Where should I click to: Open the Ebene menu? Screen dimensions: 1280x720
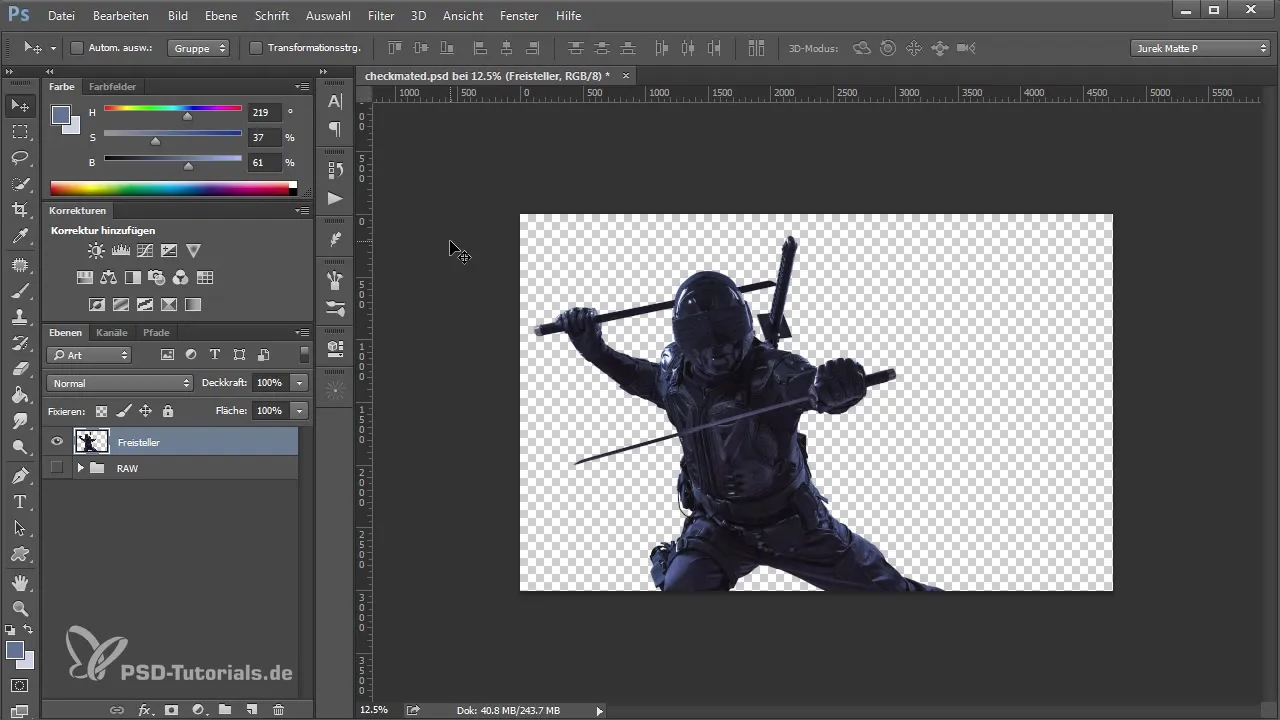221,16
